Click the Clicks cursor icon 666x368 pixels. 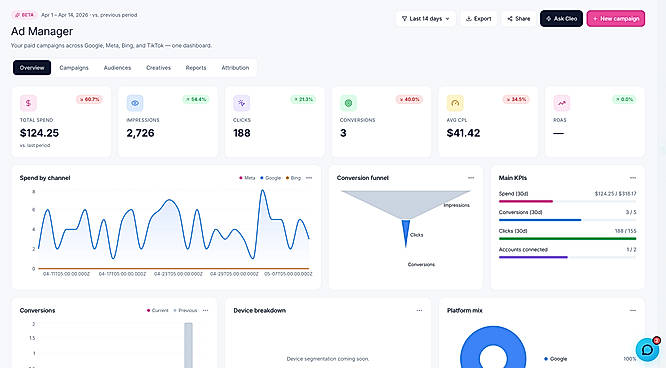coord(241,103)
